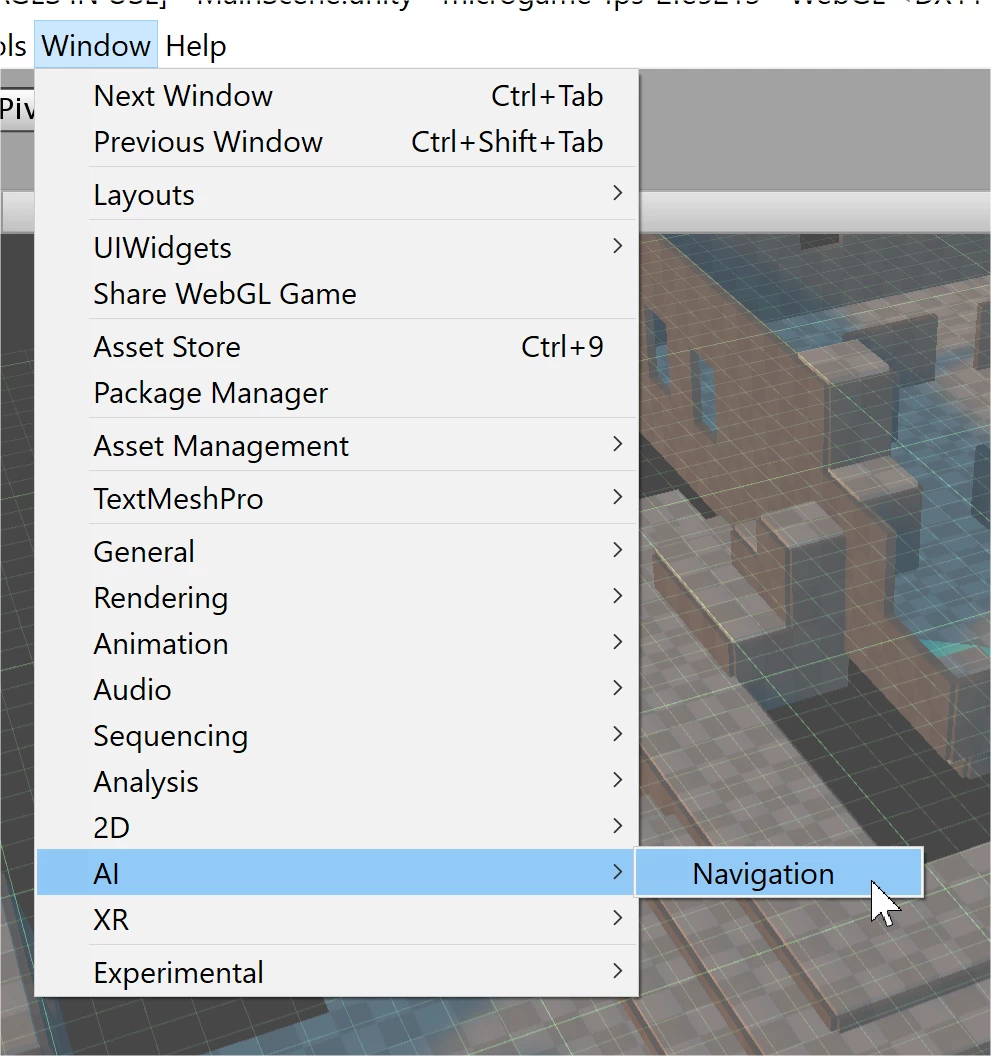The image size is (991, 1056).
Task: Open the Window menu in menu bar
Action: 96,45
